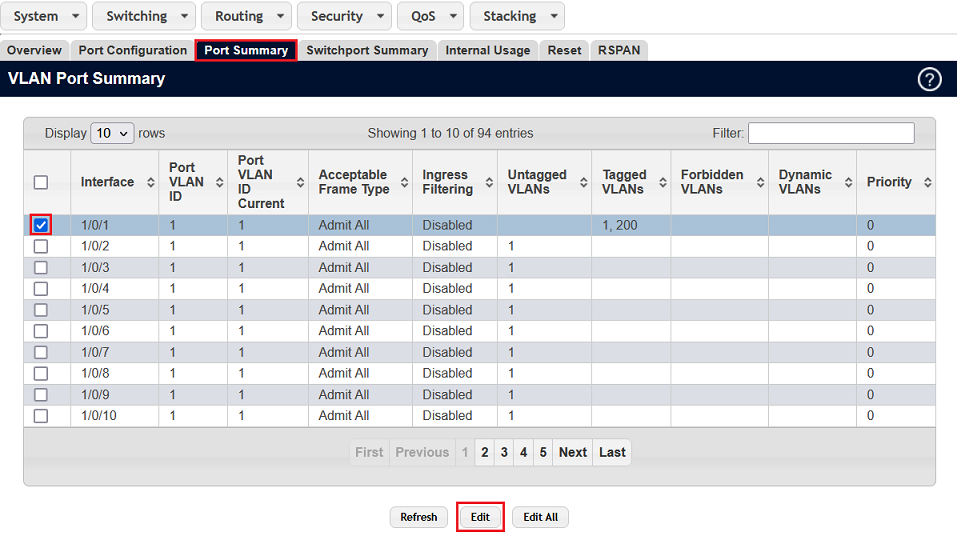The height and width of the screenshot is (540, 957).
Task: Click the interface name 1/0/10
Action: pyautogui.click(x=99, y=416)
